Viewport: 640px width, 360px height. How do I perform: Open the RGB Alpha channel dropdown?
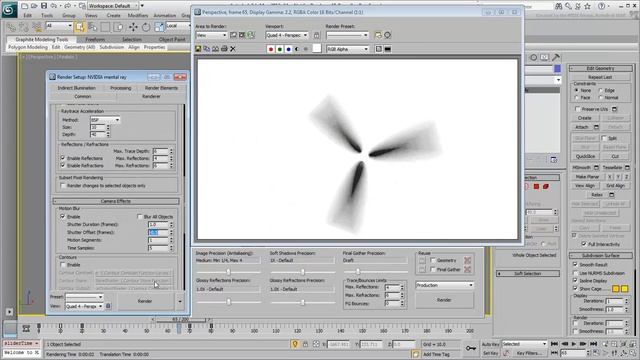pyautogui.click(x=347, y=49)
